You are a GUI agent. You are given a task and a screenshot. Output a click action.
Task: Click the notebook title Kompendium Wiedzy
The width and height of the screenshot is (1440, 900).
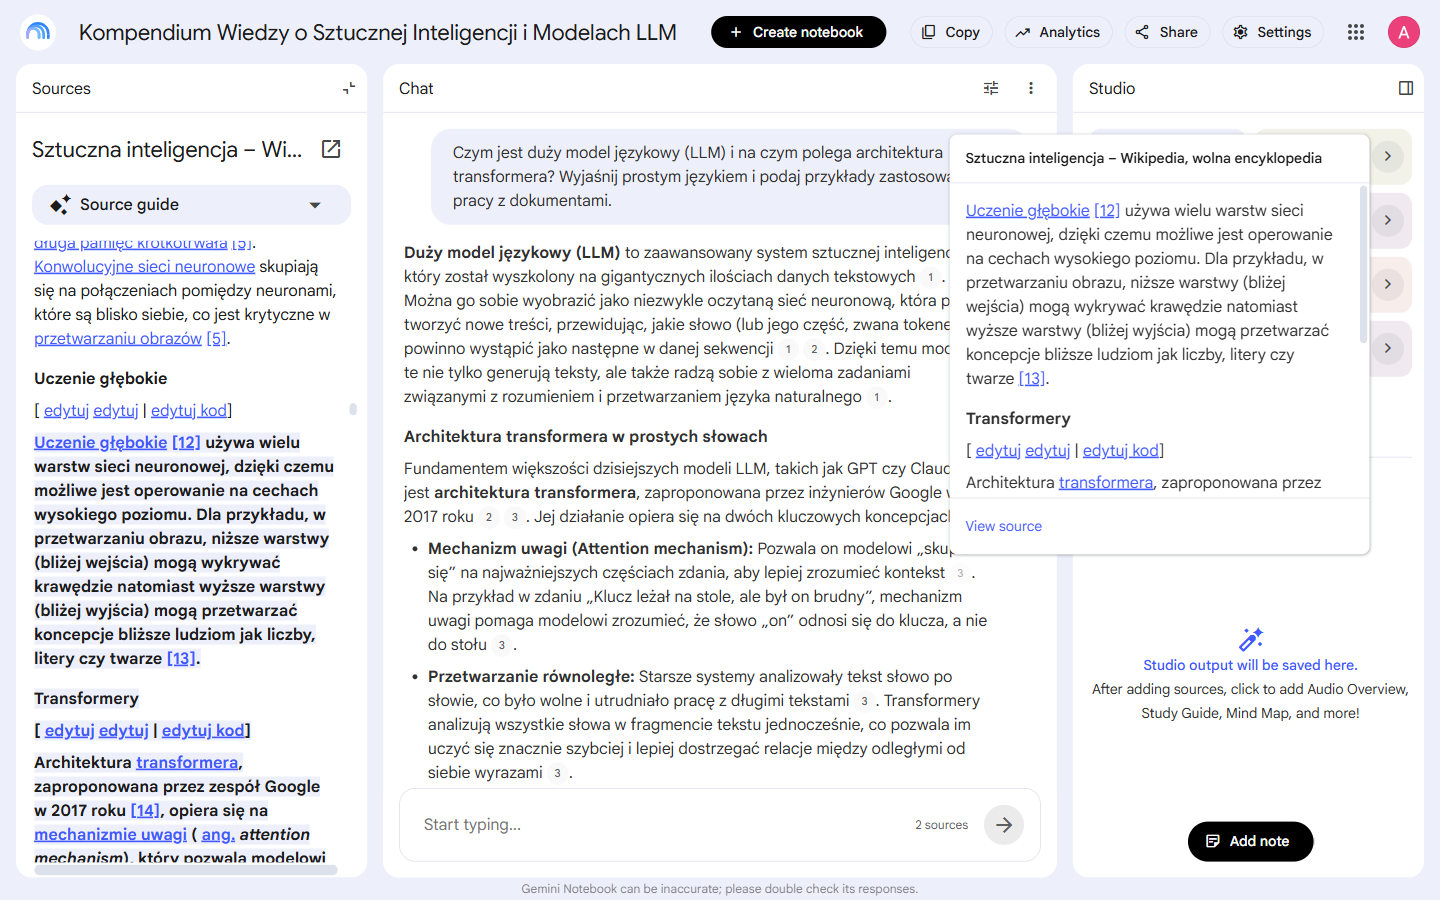click(x=378, y=32)
